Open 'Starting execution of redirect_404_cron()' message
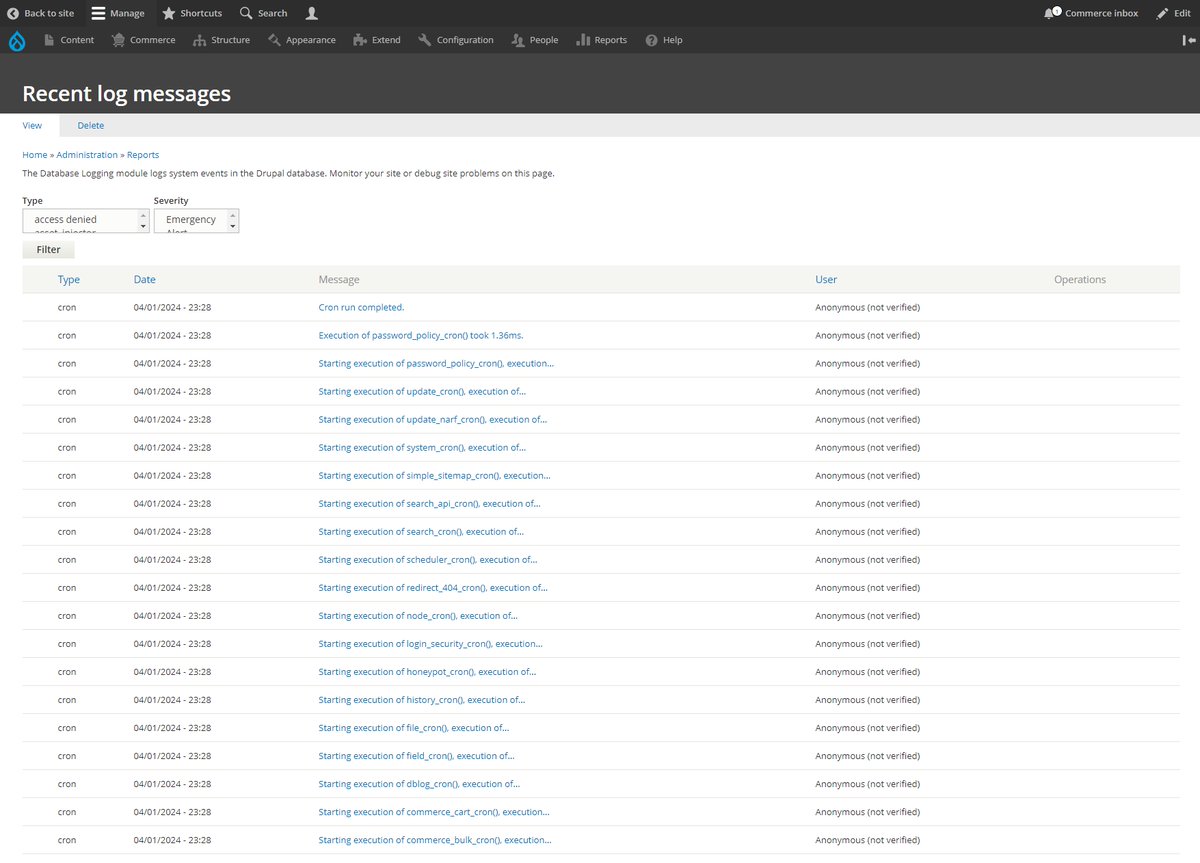Viewport: 1200px width, 863px height. [x=433, y=588]
